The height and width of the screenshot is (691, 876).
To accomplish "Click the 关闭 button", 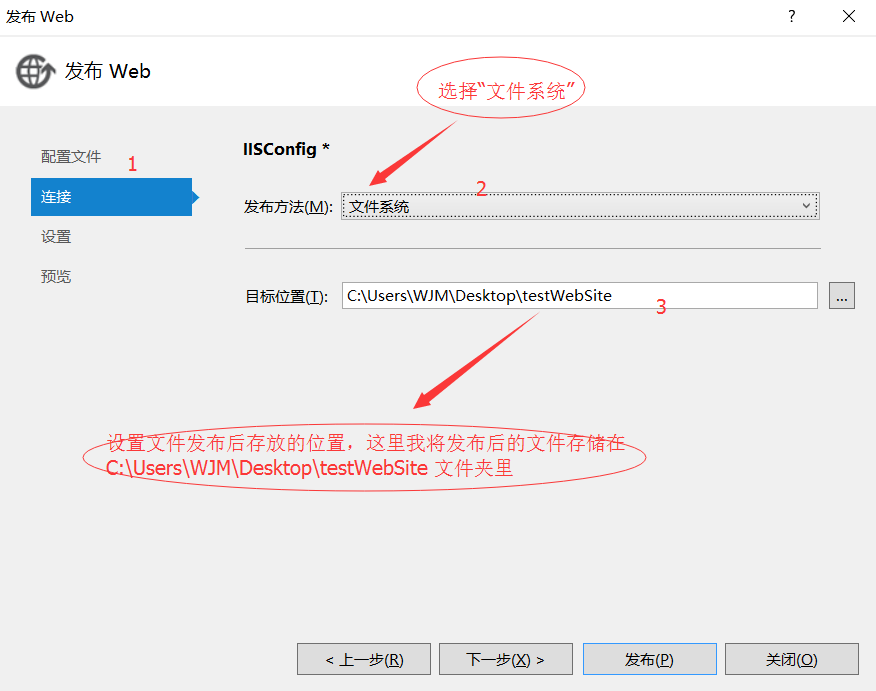I will point(791,658).
